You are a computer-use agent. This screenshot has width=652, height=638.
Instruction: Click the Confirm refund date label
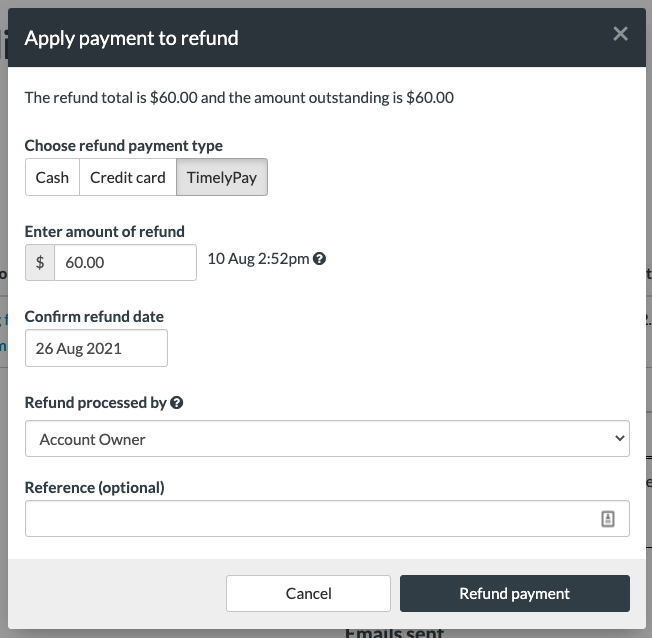tap(94, 317)
